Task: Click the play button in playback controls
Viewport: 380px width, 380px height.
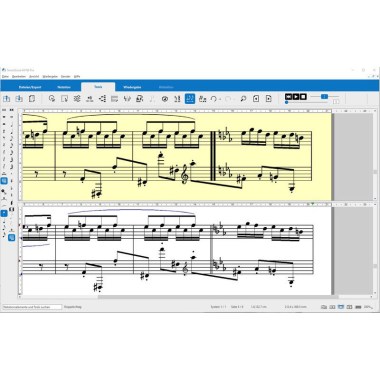Action: point(296,97)
